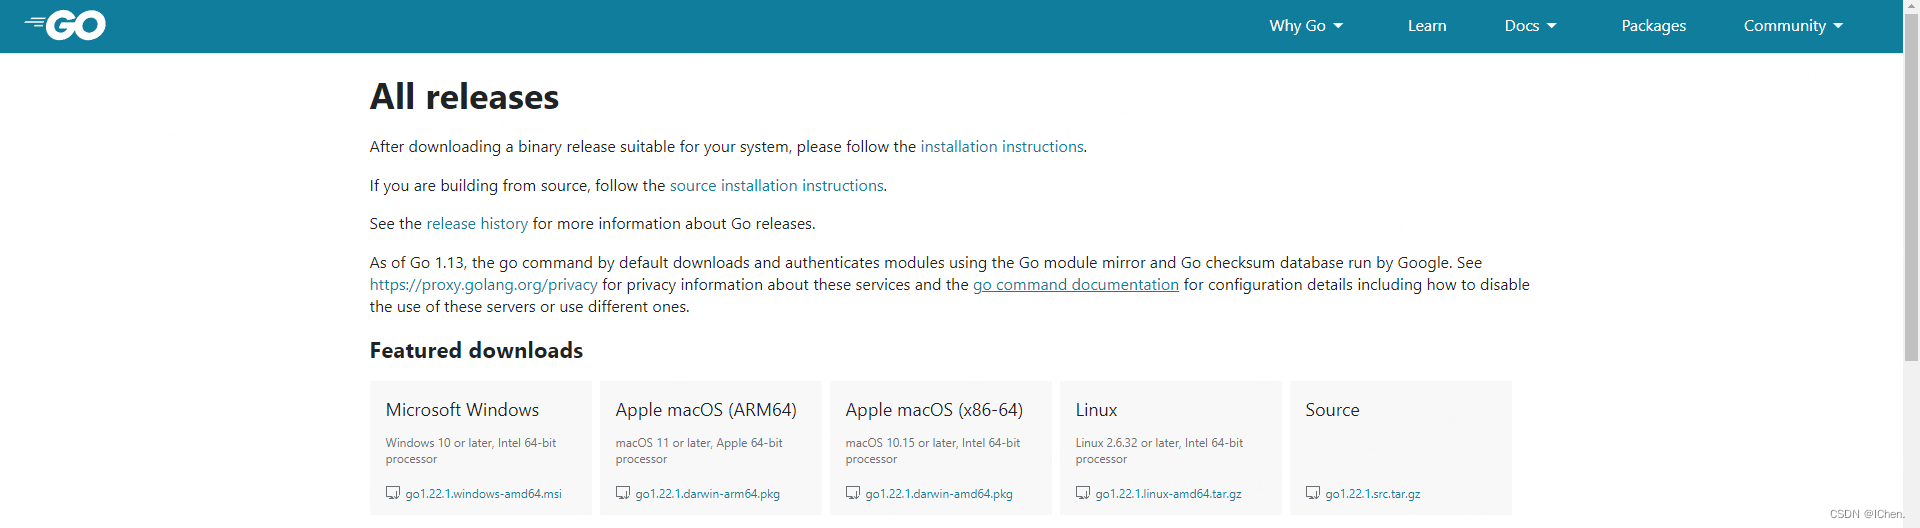Select the Microsoft Windows card title
Screen dimensions: 1920x528
pyautogui.click(x=462, y=410)
